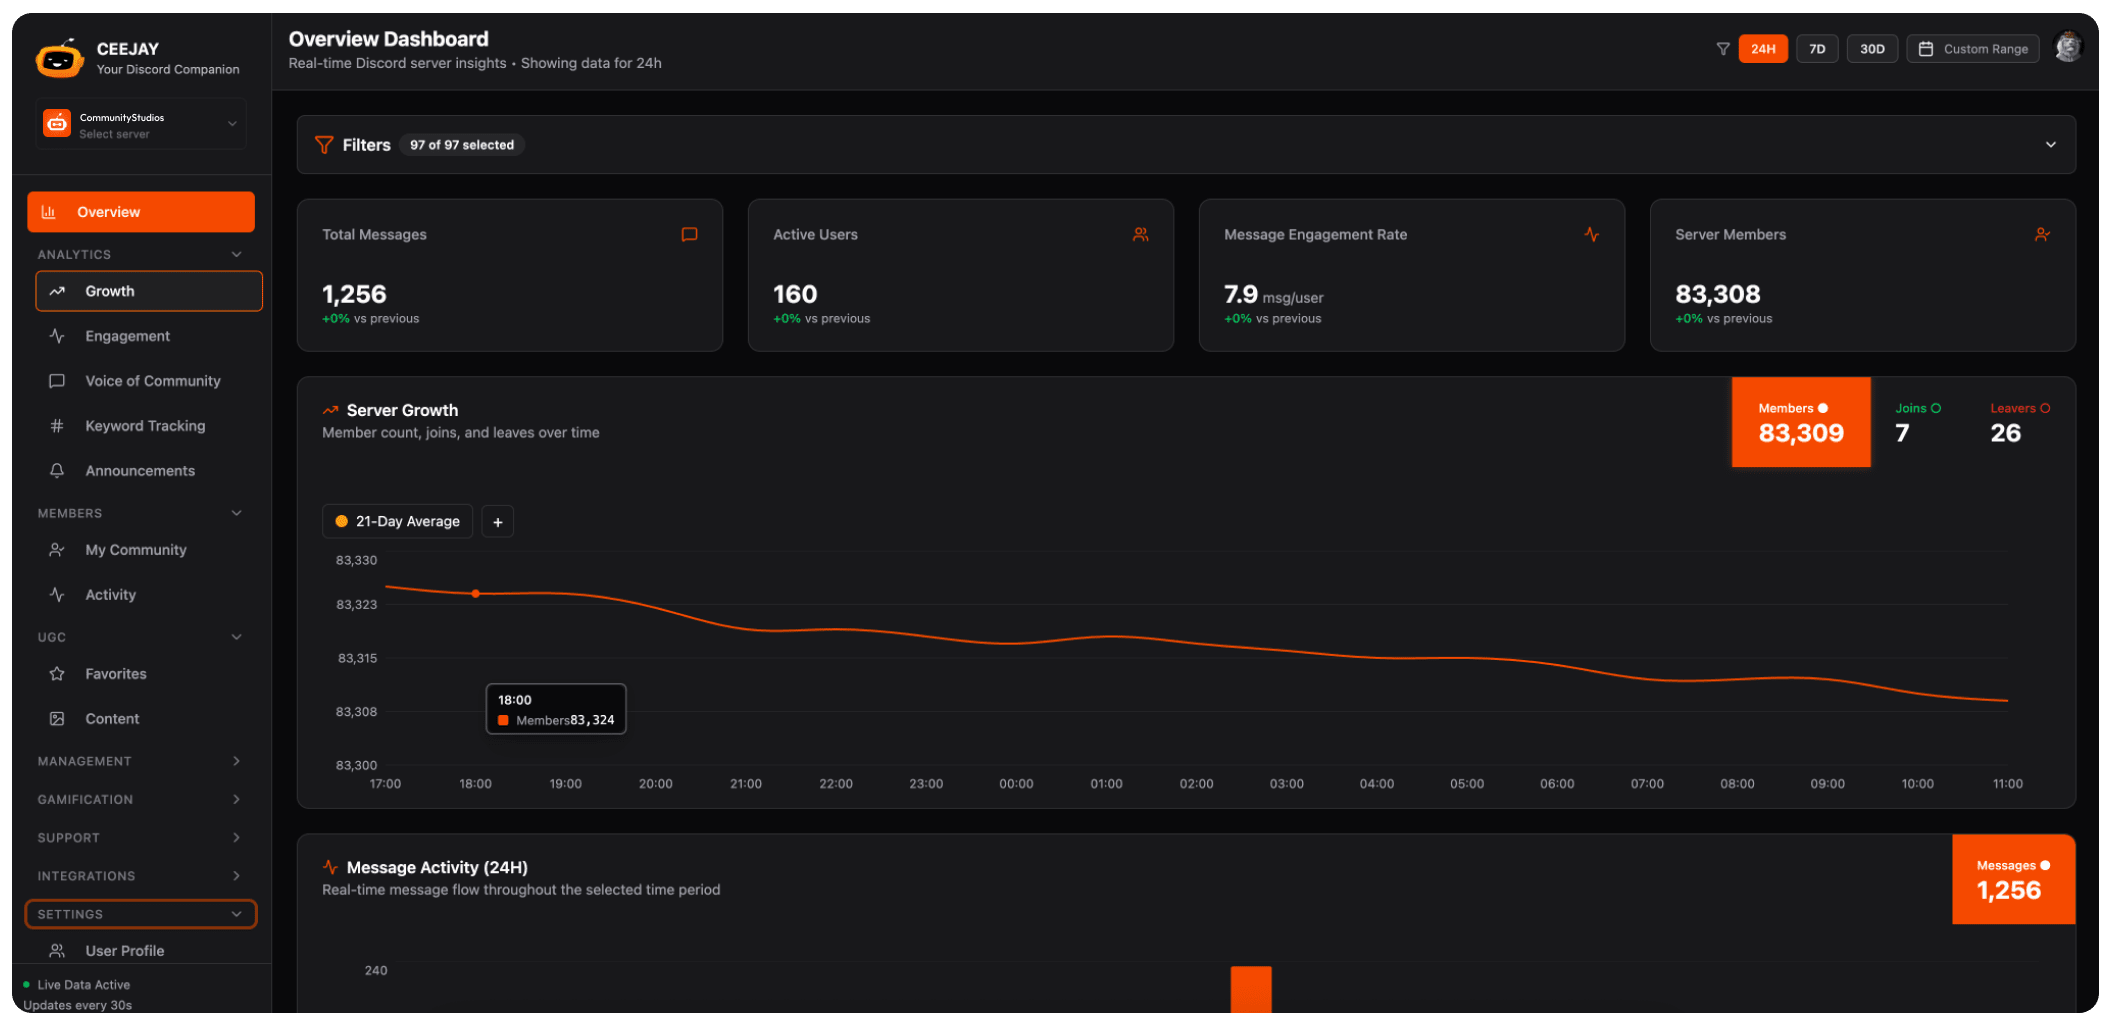Switch to the 30D time range
The height and width of the screenshot is (1026, 2111).
[x=1872, y=49]
